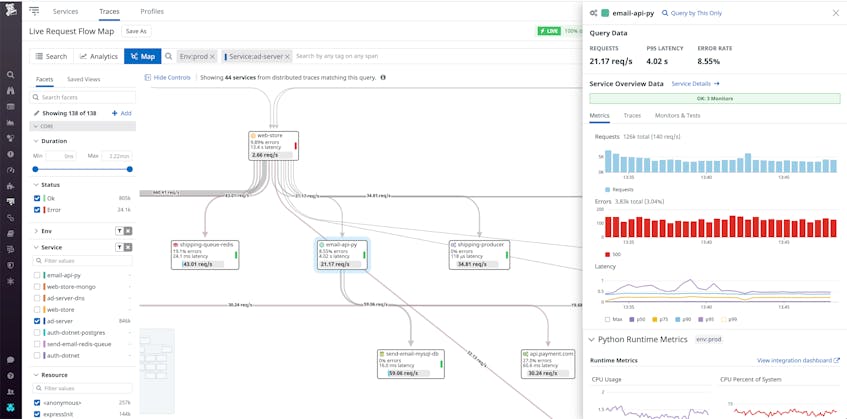
Task: Open the Traces tab in the service panel
Action: pyautogui.click(x=632, y=116)
